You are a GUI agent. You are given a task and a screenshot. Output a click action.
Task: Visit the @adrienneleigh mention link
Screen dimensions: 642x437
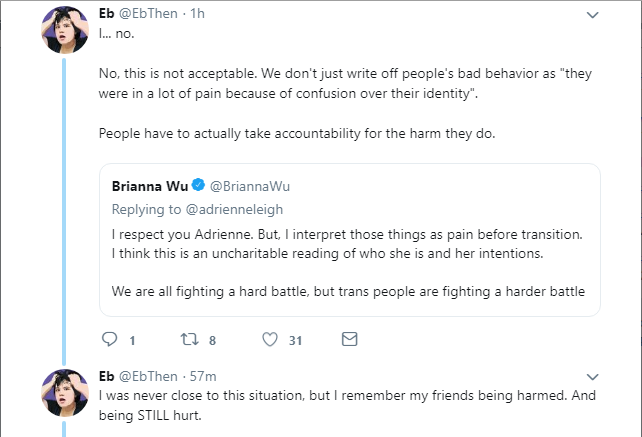click(234, 209)
